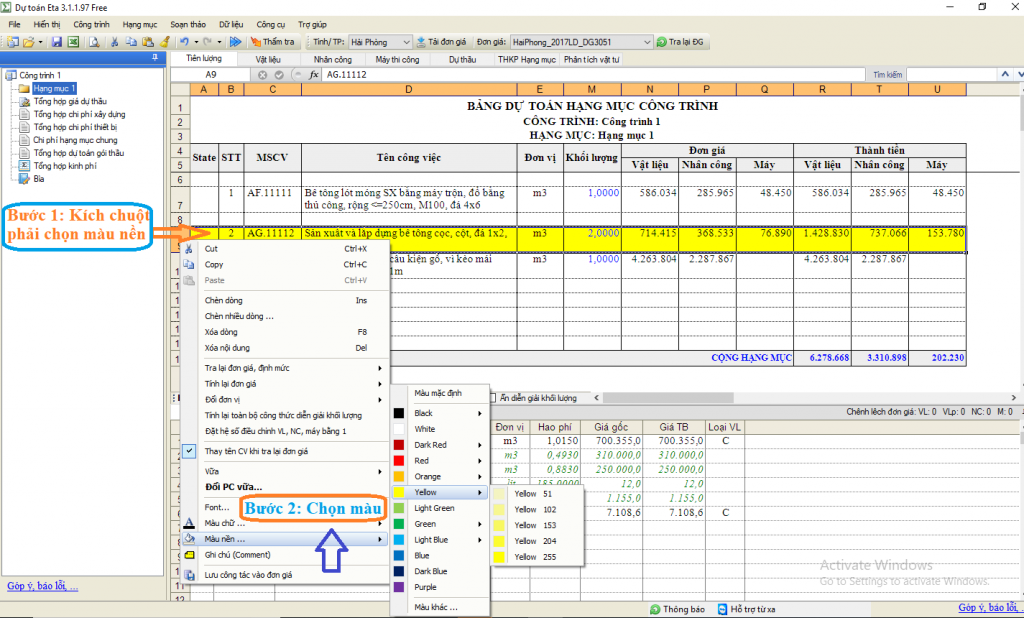Toggle Thay tên CV khi tra lại đơn giá
The image size is (1024, 618).
click(x=256, y=452)
